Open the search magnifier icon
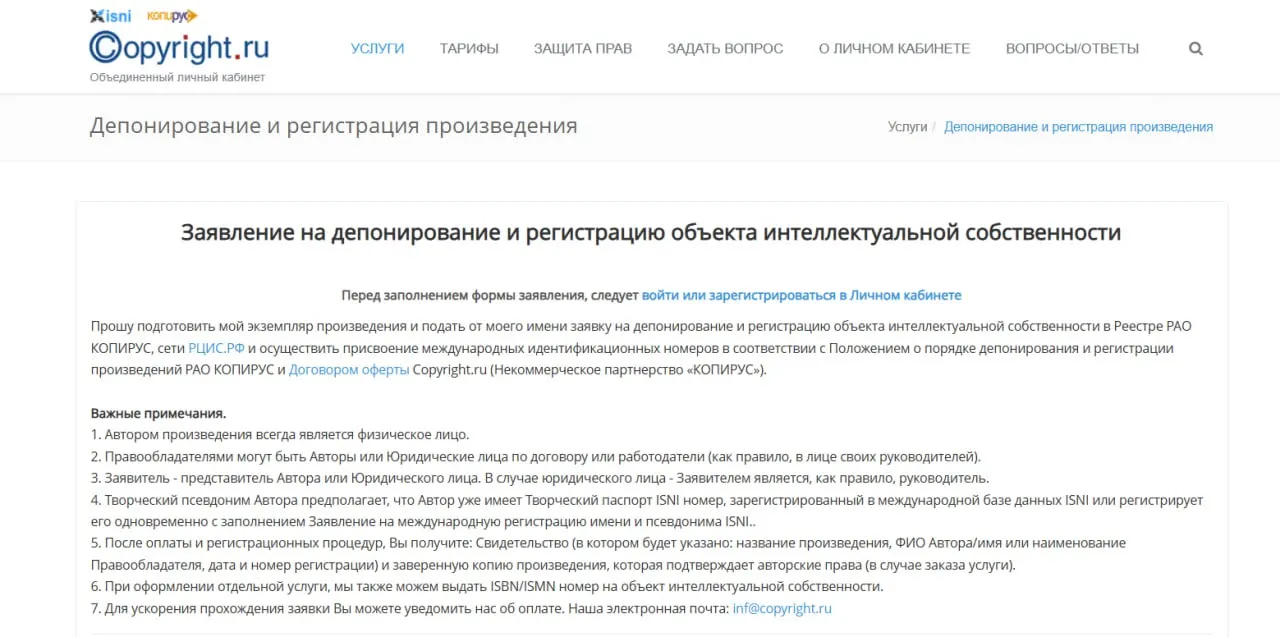This screenshot has height=637, width=1280. 1196,48
